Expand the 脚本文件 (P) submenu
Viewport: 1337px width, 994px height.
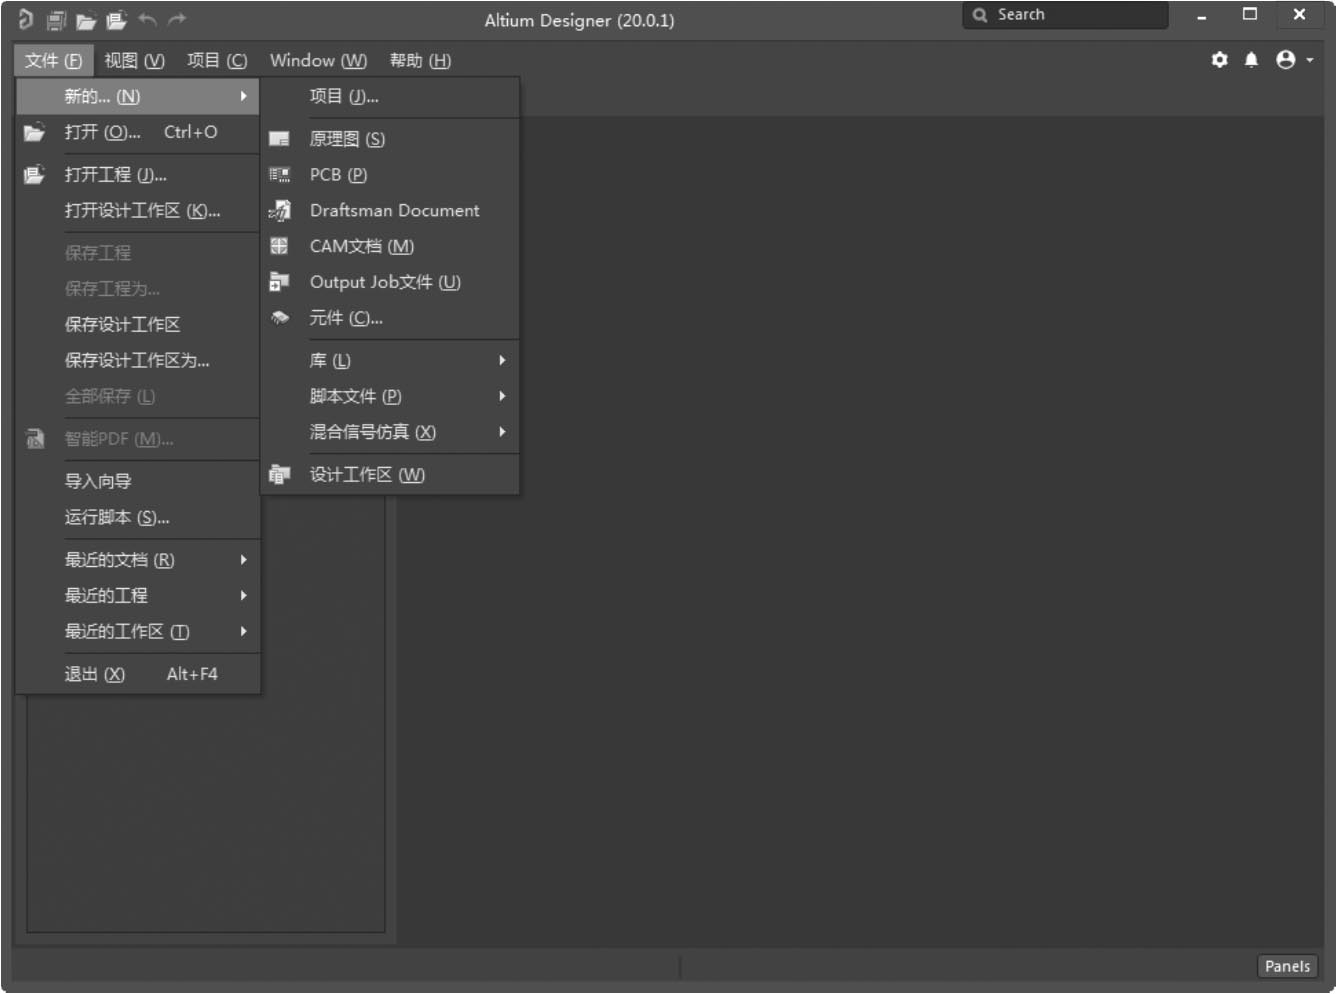pyautogui.click(x=390, y=397)
